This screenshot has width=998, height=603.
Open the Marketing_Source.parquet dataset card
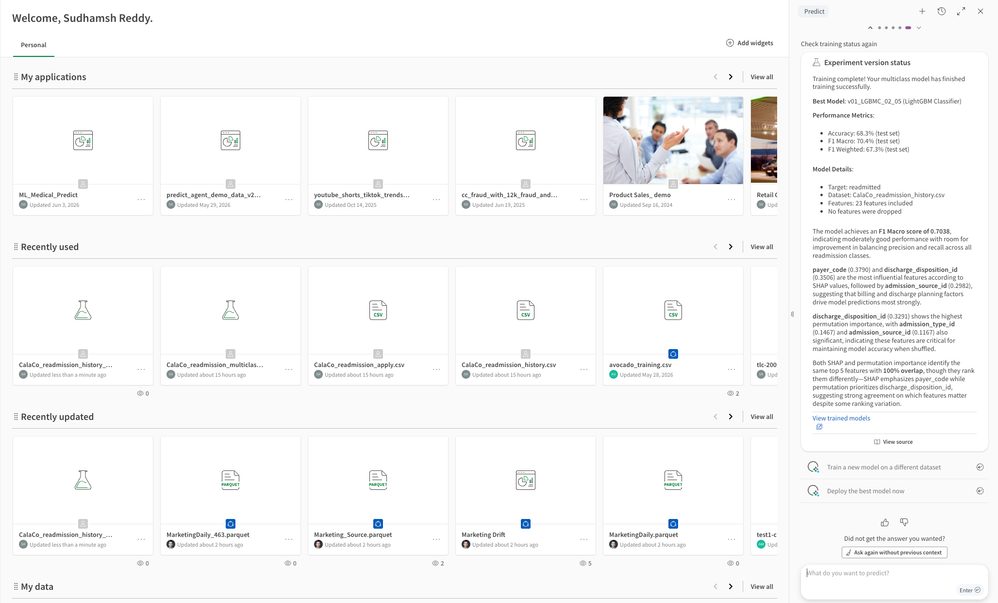click(378, 496)
